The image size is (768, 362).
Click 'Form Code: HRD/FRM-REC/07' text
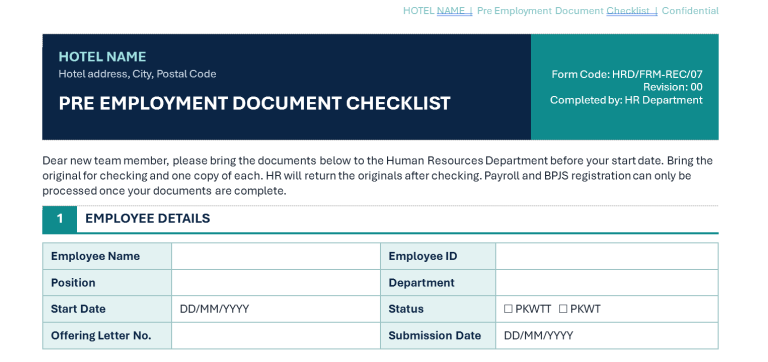627,74
